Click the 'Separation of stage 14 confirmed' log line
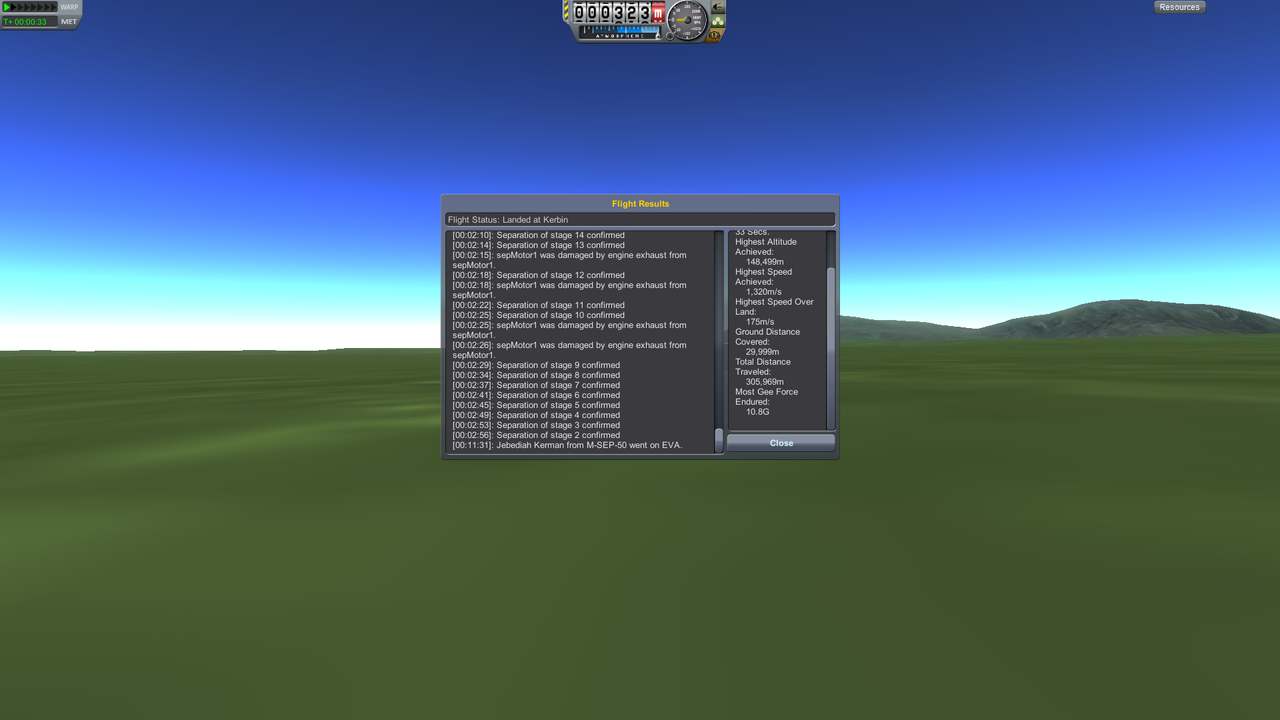The image size is (1280, 720). coord(538,235)
